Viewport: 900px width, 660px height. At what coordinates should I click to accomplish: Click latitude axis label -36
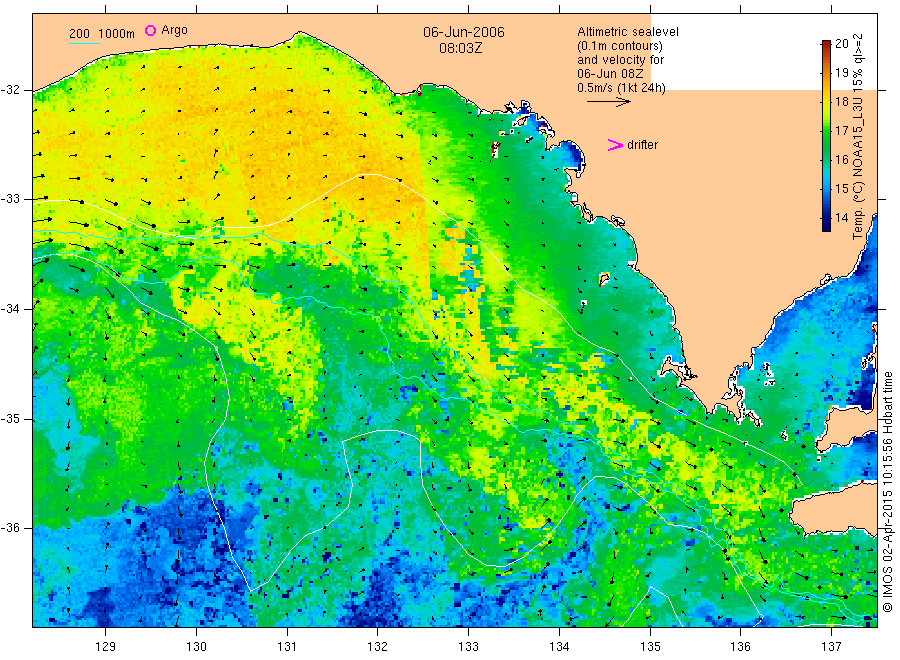click(10, 527)
